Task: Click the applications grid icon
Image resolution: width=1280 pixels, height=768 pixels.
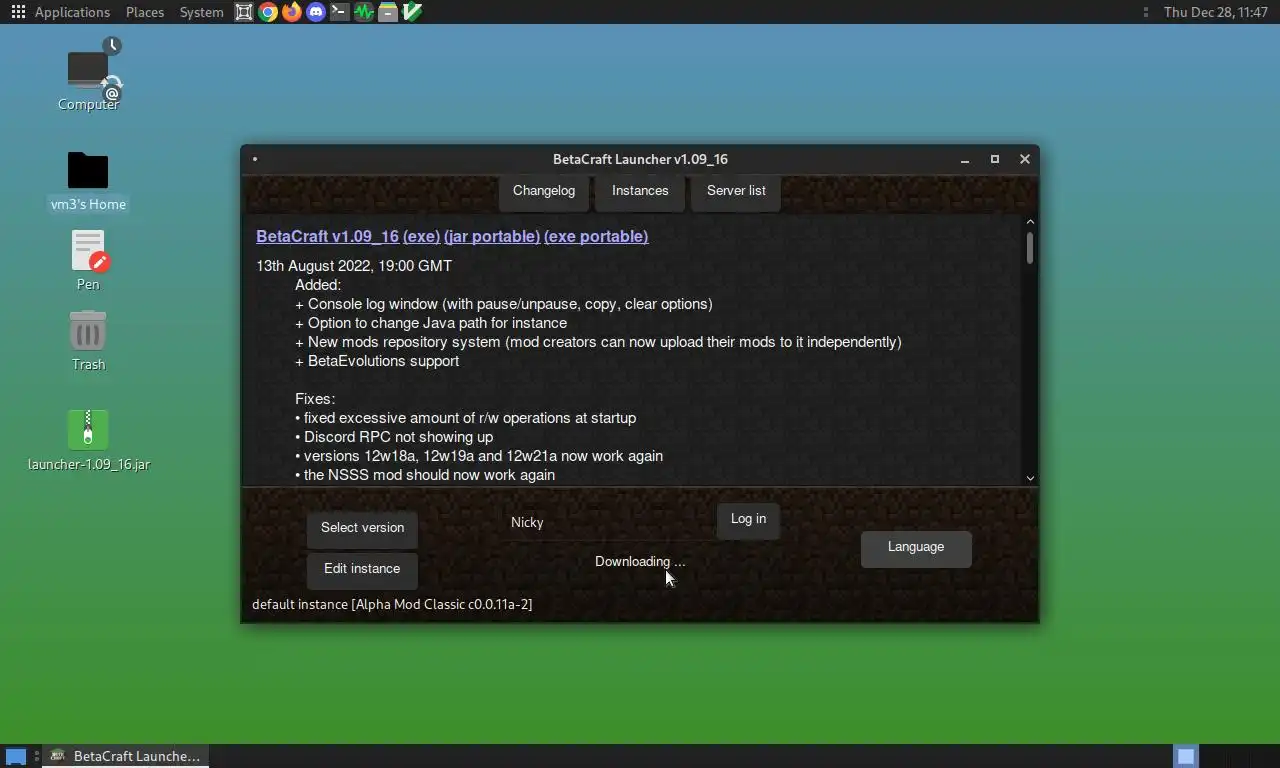Action: point(18,12)
